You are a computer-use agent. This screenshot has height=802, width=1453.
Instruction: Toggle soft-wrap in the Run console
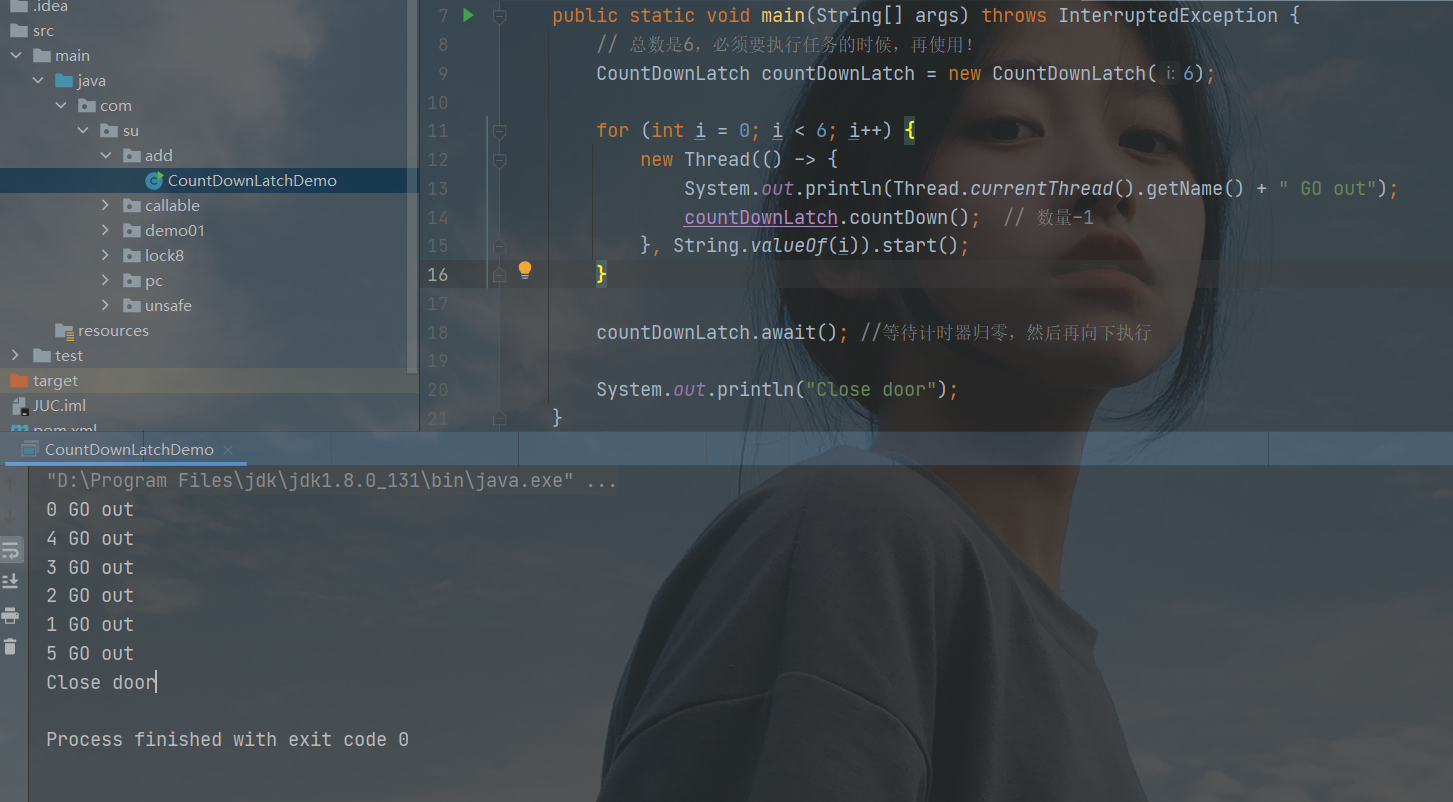(x=10, y=550)
